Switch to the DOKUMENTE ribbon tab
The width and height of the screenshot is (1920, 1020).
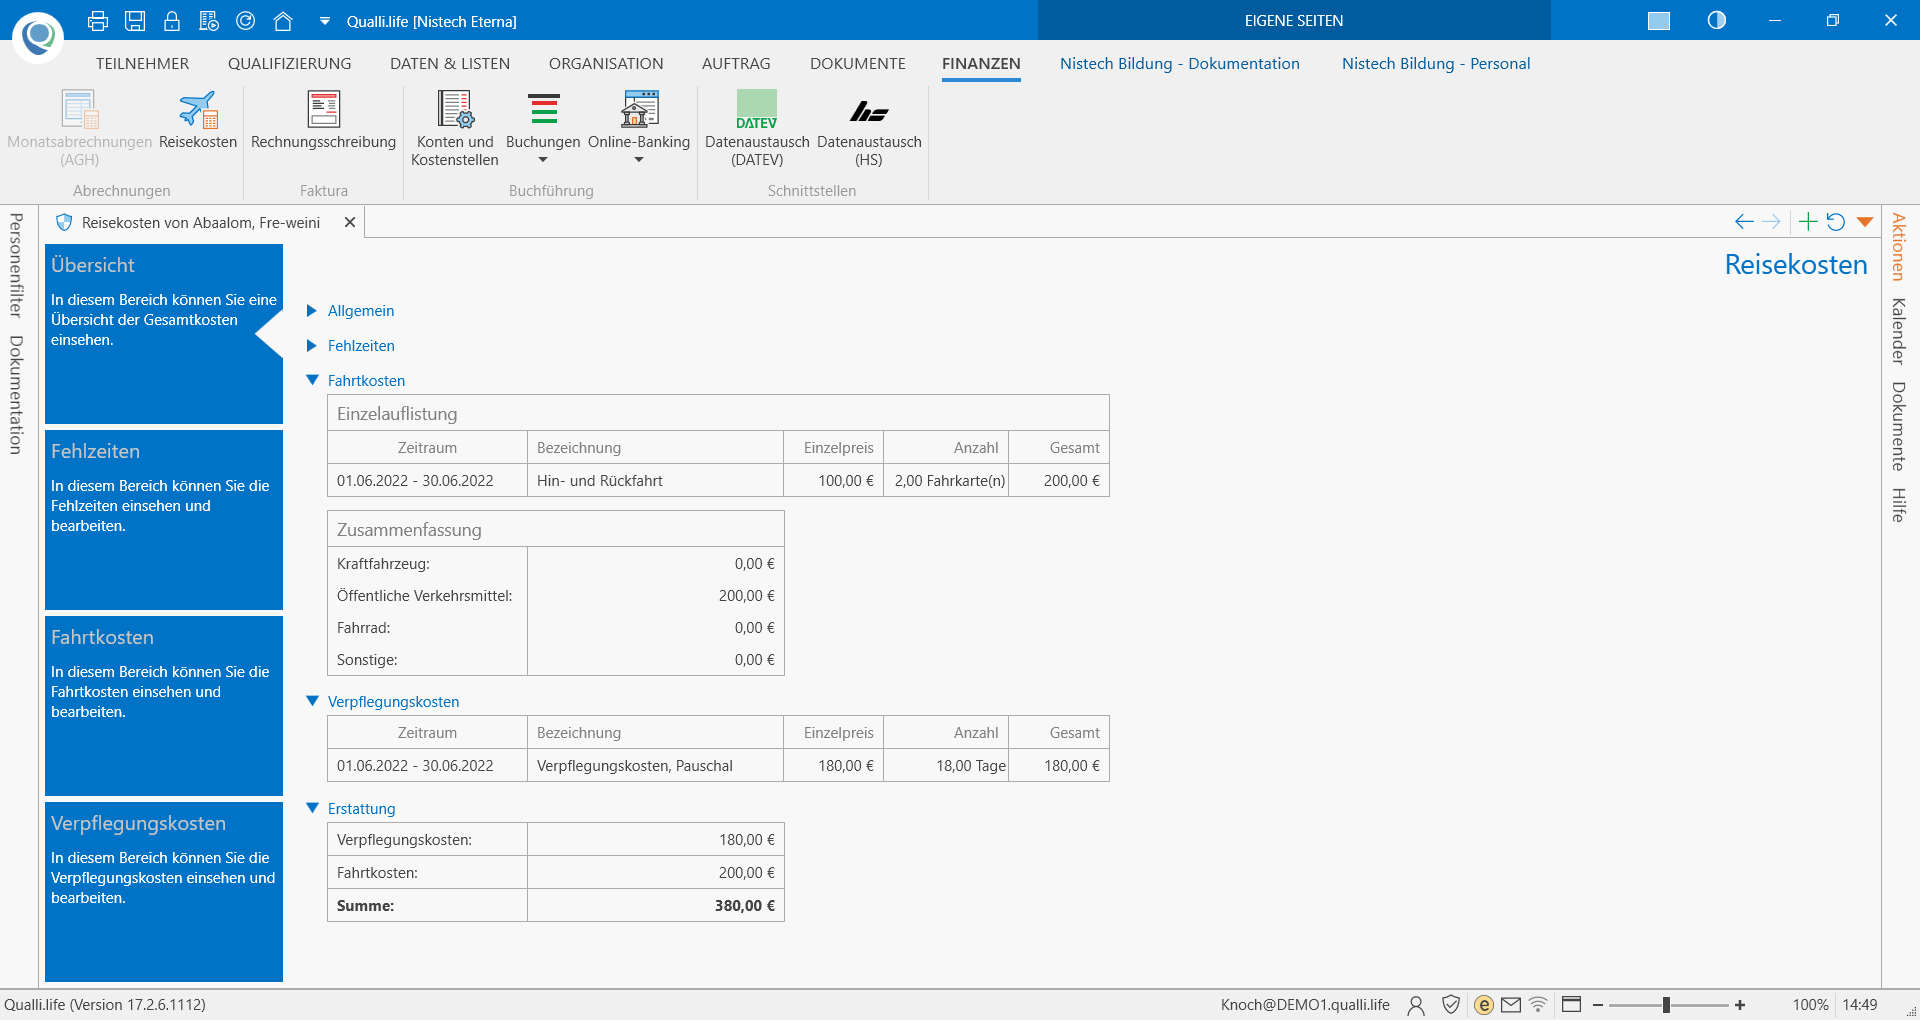point(858,64)
